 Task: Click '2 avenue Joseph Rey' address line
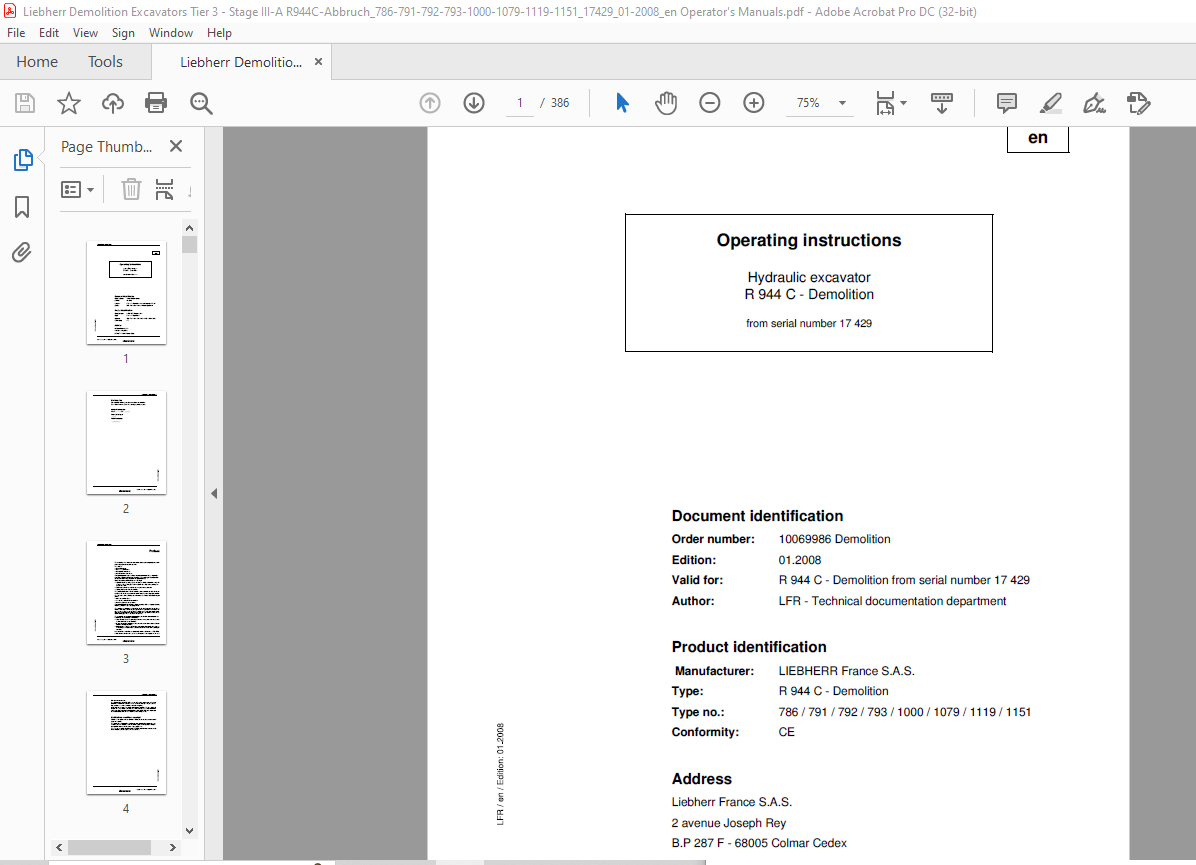728,822
